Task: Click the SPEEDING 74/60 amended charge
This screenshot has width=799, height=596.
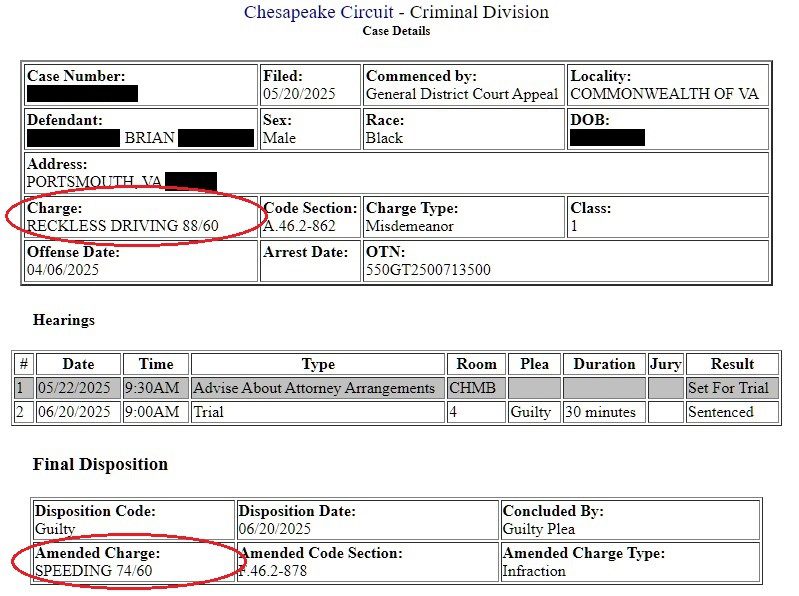Action: coord(94,571)
